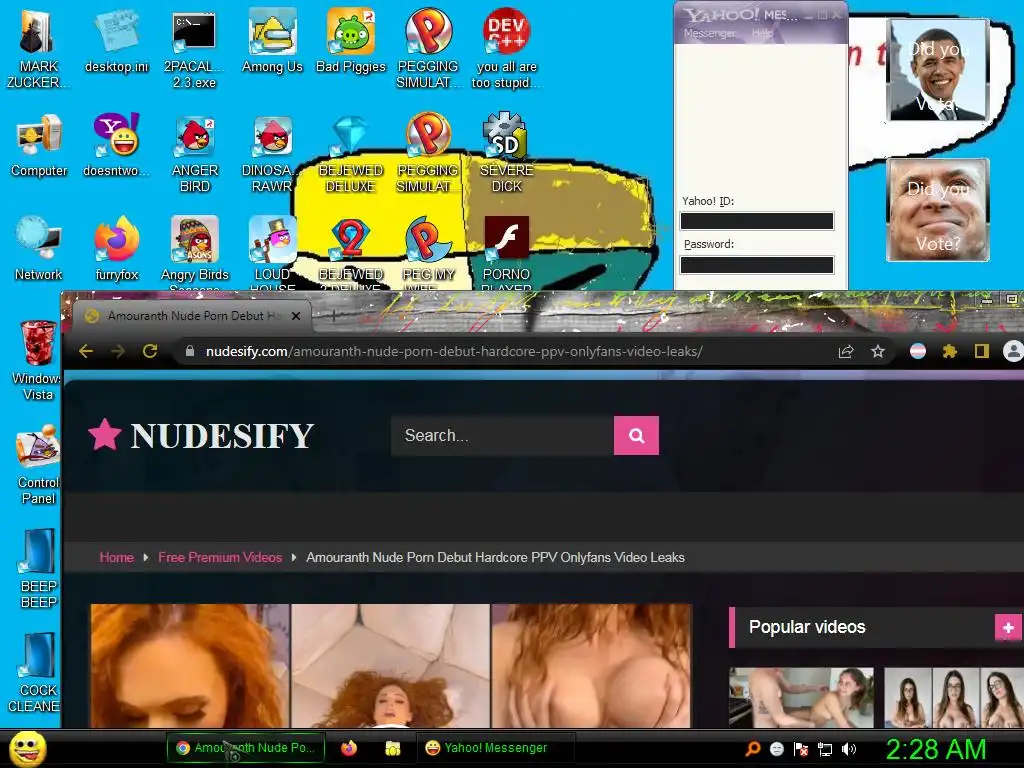Click the 2:28 AM taskbar clock
The height and width of the screenshot is (768, 1024).
[935, 749]
